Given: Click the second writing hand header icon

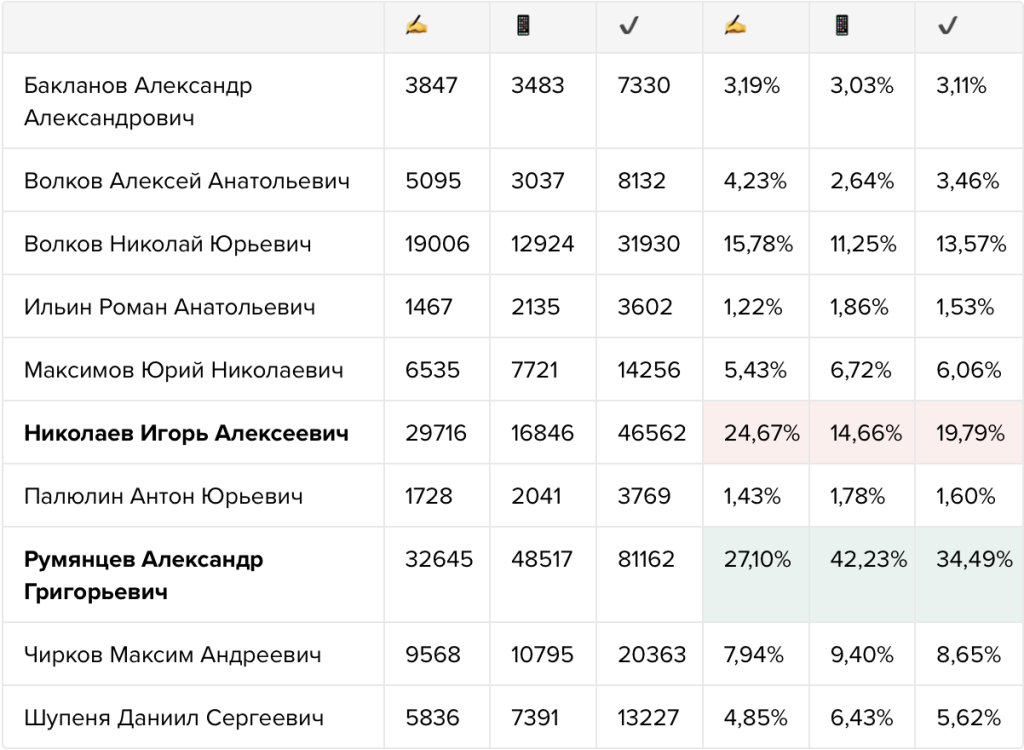Looking at the screenshot, I should 735,26.
